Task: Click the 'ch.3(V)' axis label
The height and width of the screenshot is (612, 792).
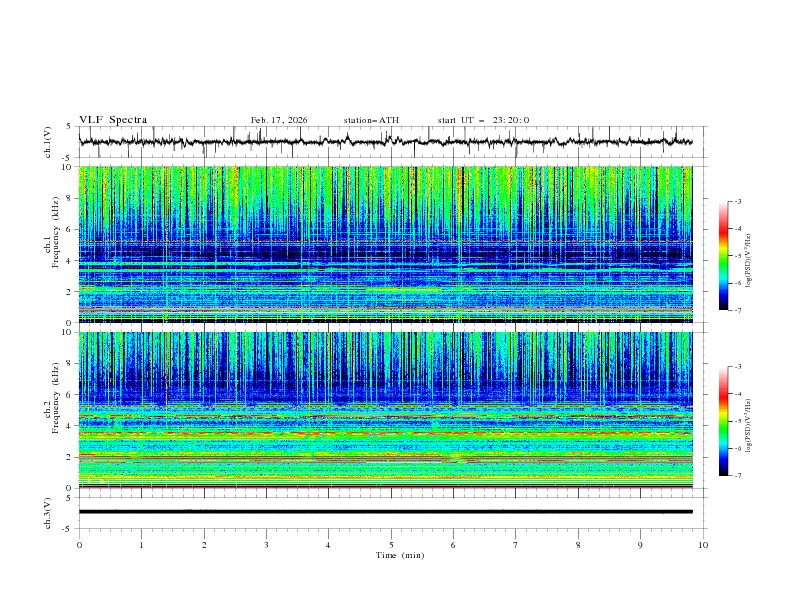Action: tap(48, 513)
